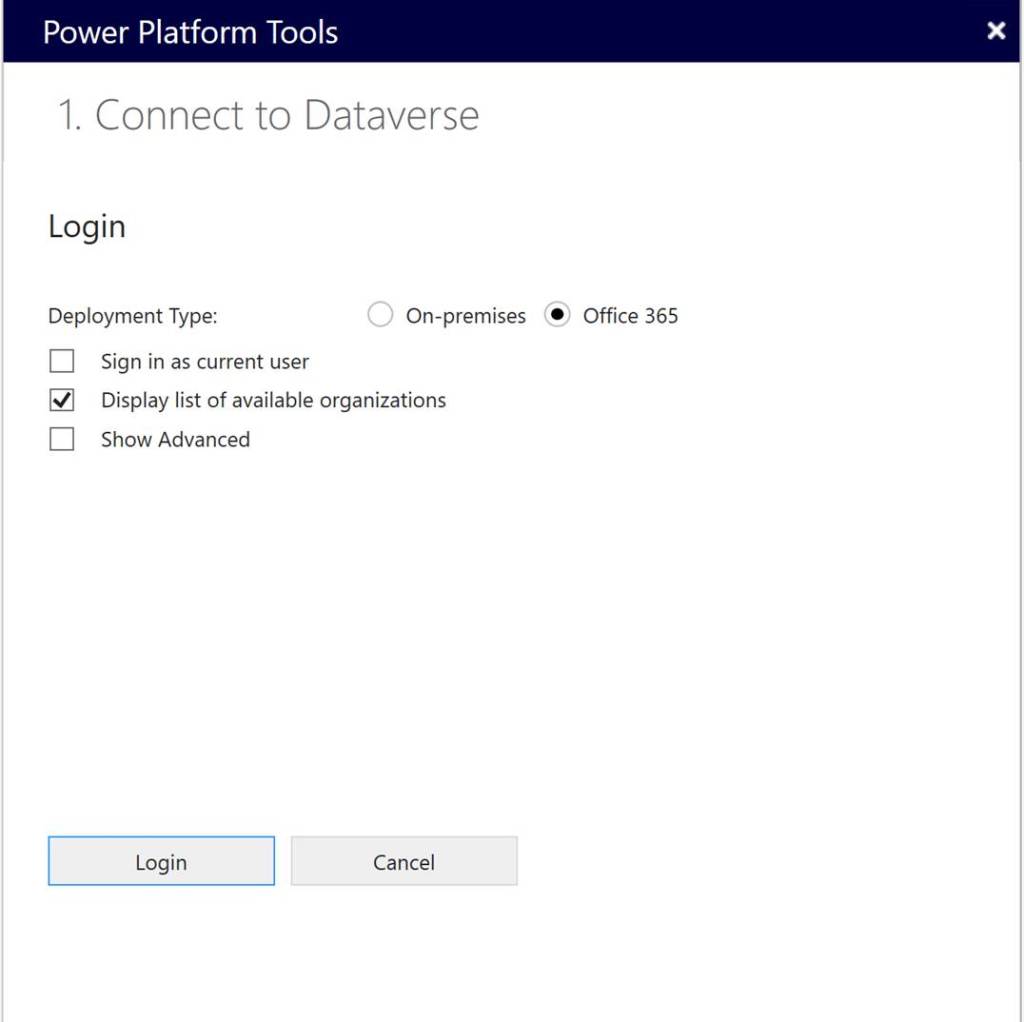The height and width of the screenshot is (1022, 1024).
Task: Uncheck Display list of available organizations
Action: 62,401
